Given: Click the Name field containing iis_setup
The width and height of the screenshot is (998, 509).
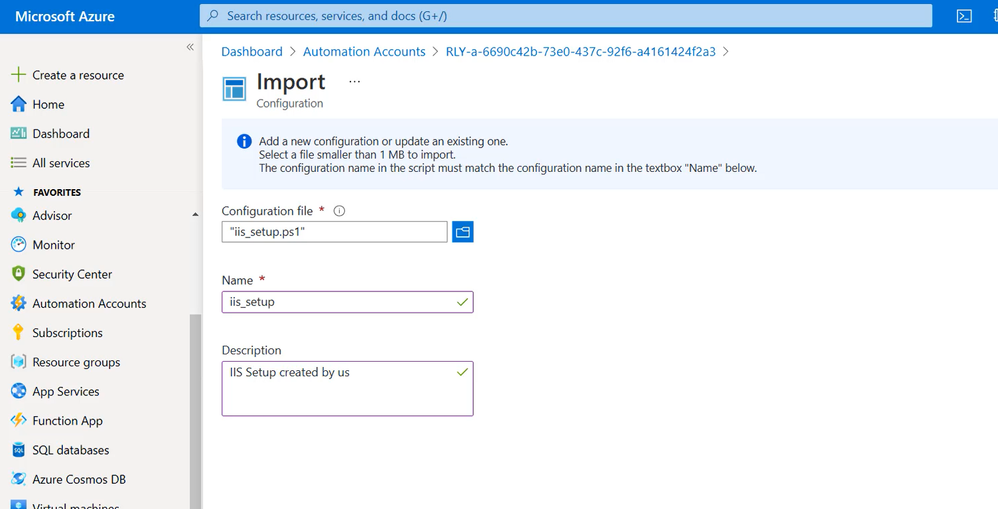Looking at the screenshot, I should point(348,302).
